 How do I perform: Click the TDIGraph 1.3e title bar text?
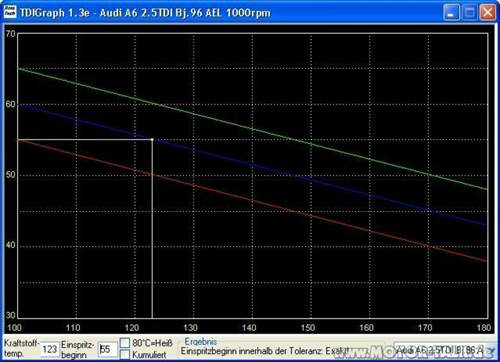point(145,13)
